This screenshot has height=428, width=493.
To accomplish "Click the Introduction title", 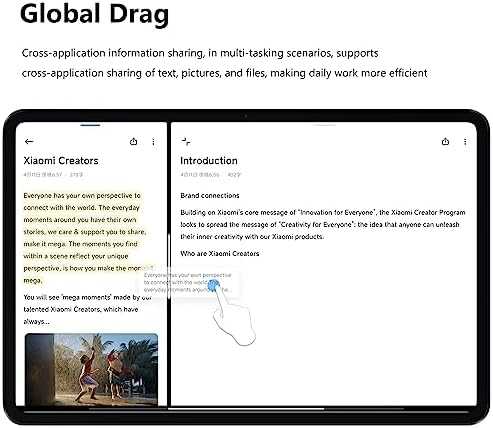I will point(209,161).
